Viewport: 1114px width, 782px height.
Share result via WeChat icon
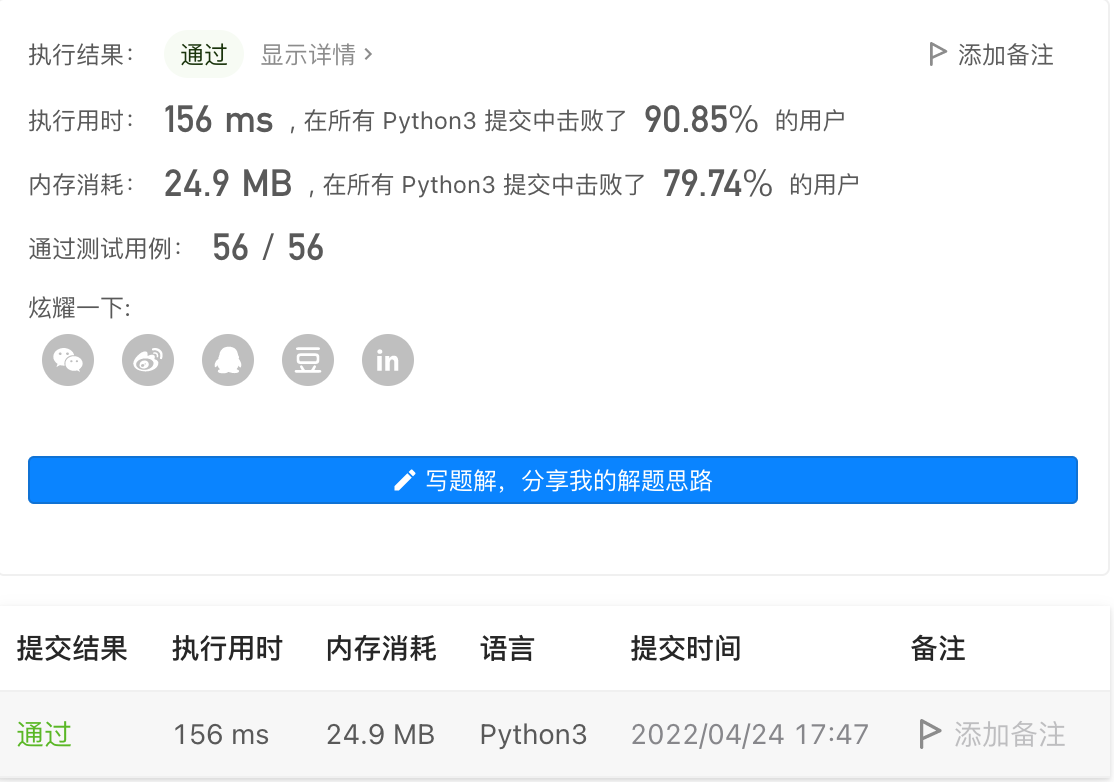coord(68,360)
